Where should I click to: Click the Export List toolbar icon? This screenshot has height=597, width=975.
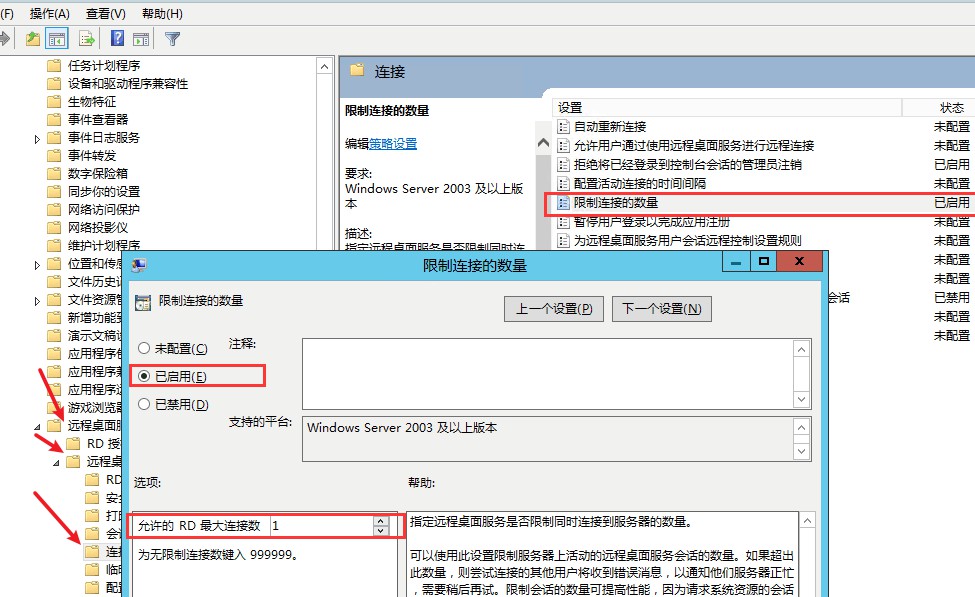click(87, 39)
